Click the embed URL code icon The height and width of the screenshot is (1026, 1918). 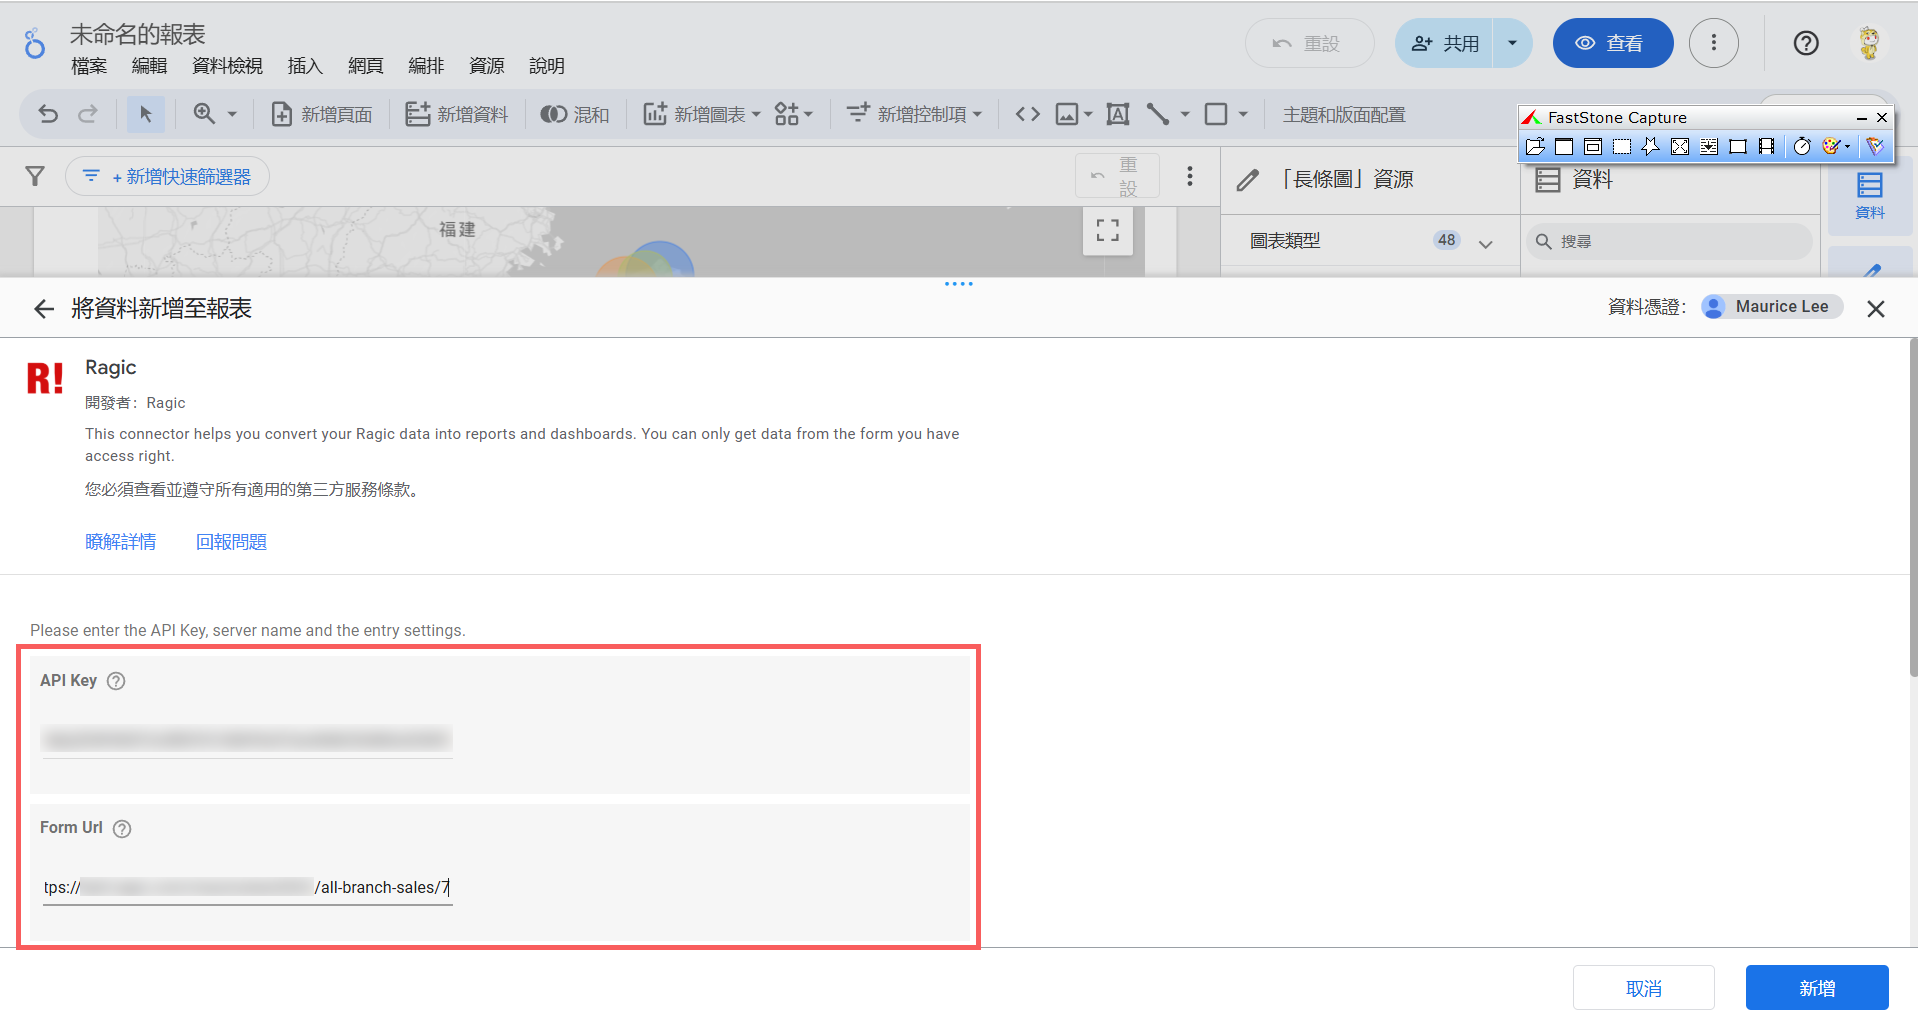tap(1028, 114)
